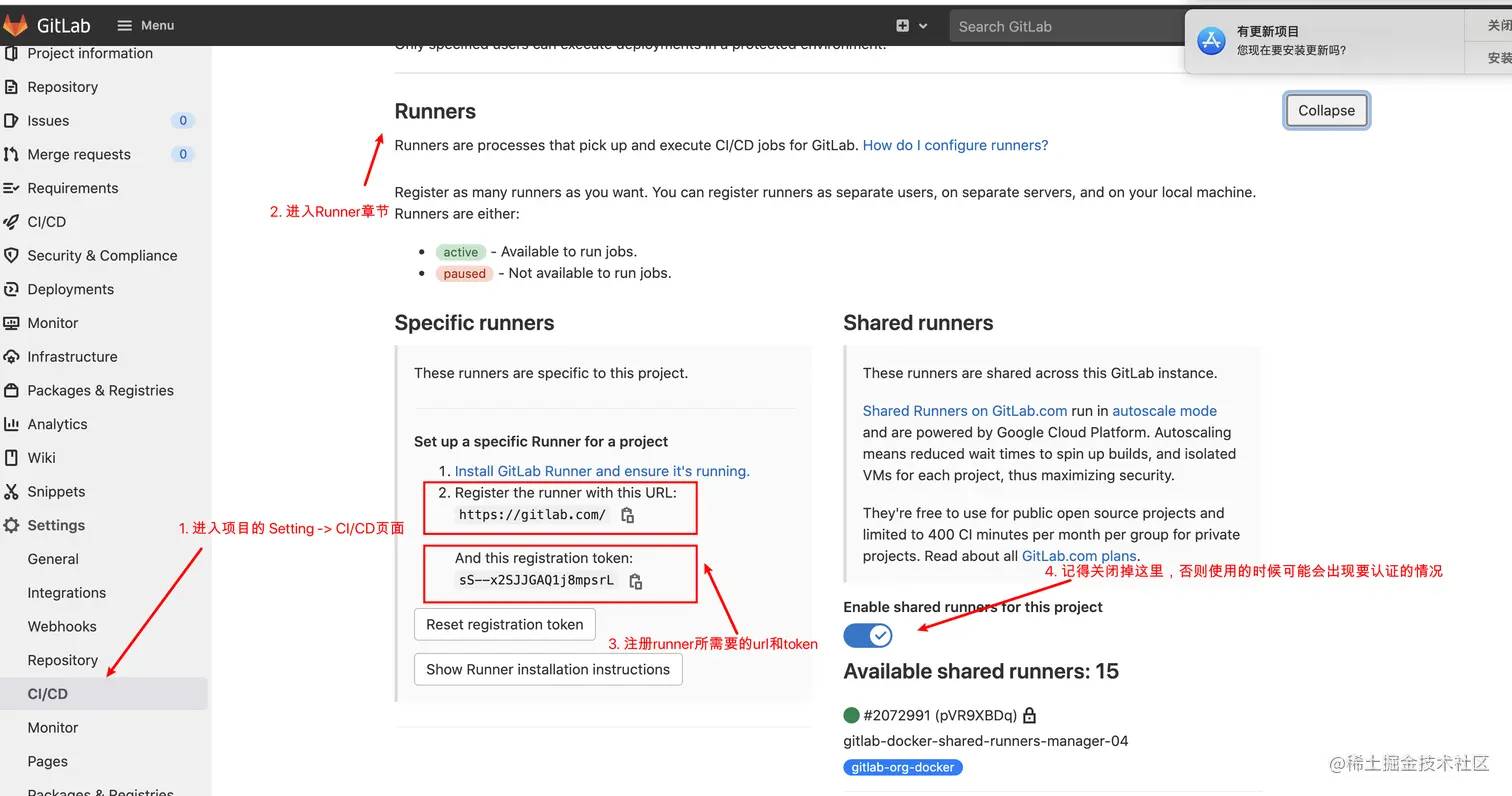Screen dimensions: 1512x796
Task: Toggle Enable shared runners for this project
Action: click(868, 635)
